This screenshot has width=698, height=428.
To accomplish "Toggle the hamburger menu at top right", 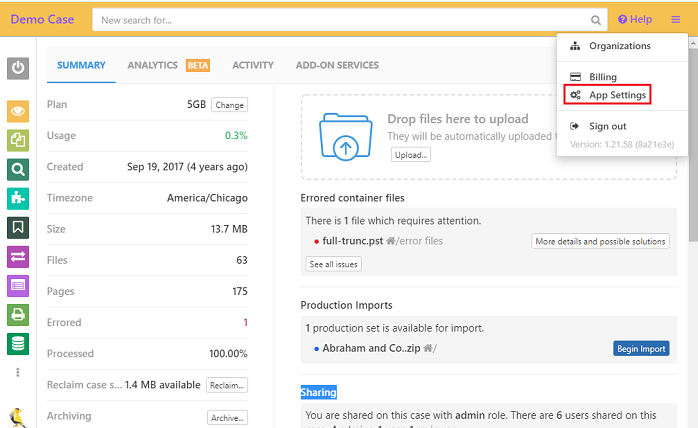I will [x=676, y=20].
